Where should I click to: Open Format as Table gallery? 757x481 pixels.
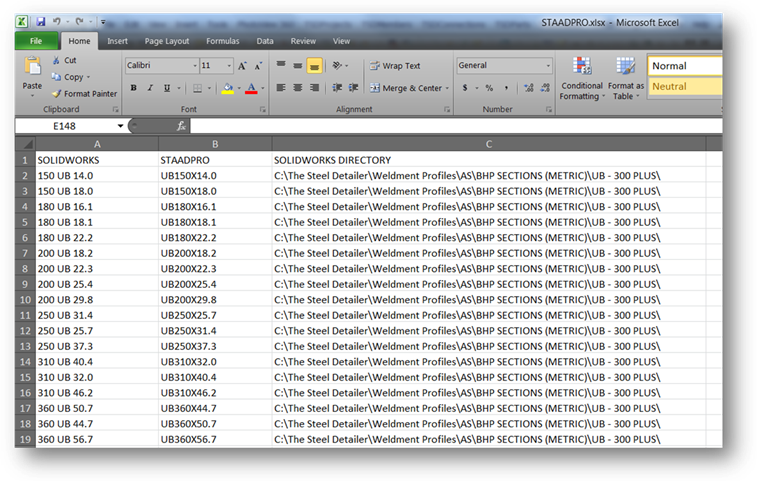pos(626,78)
